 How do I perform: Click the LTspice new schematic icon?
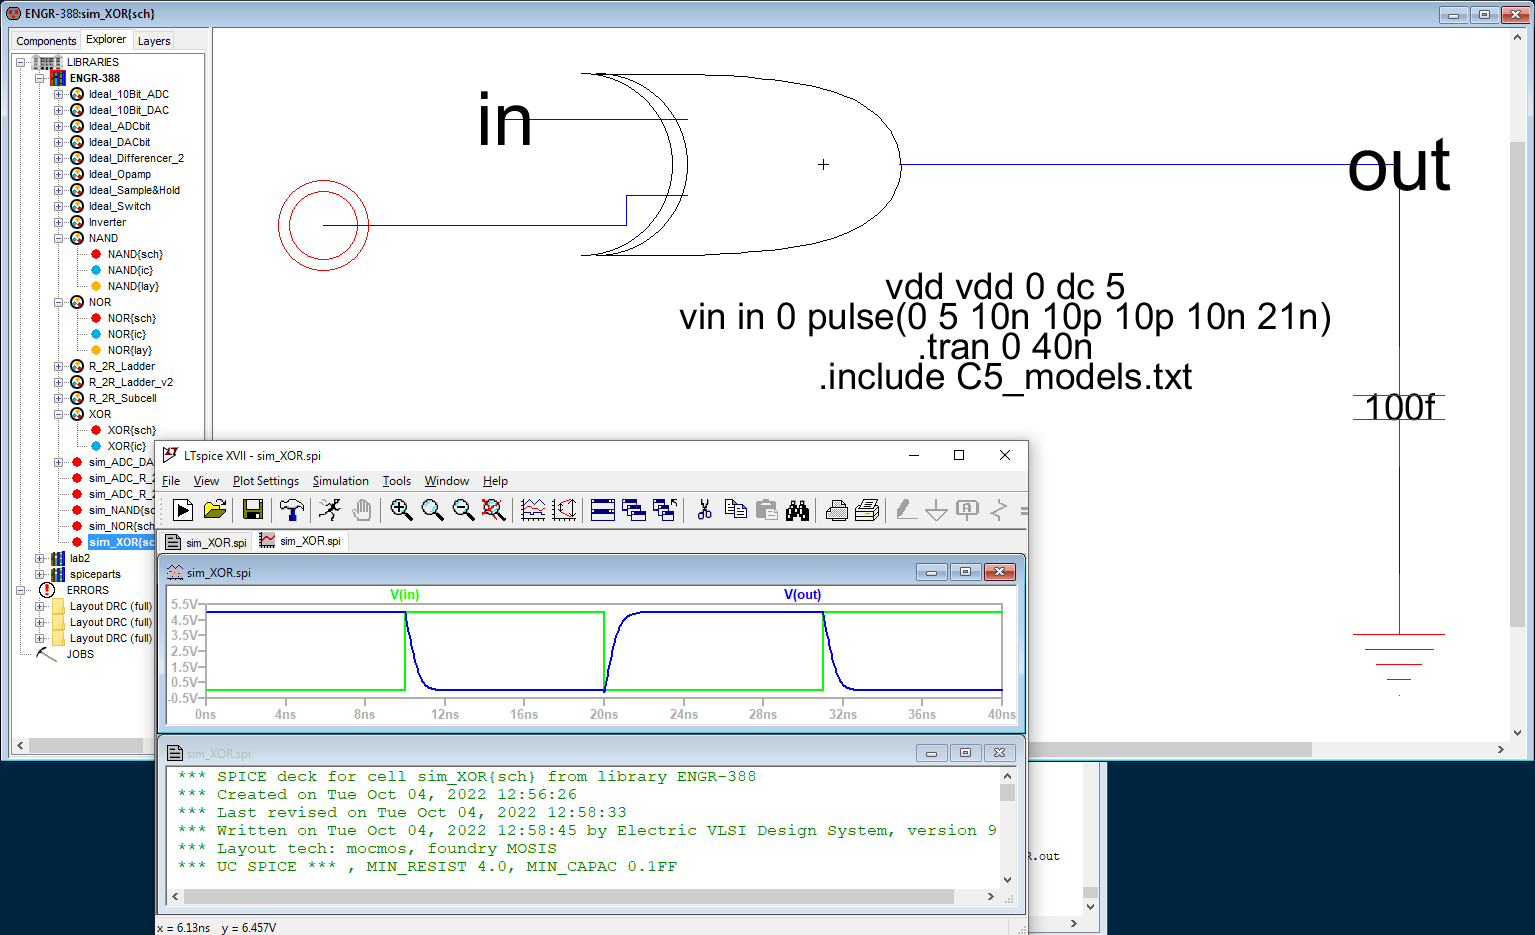point(183,510)
